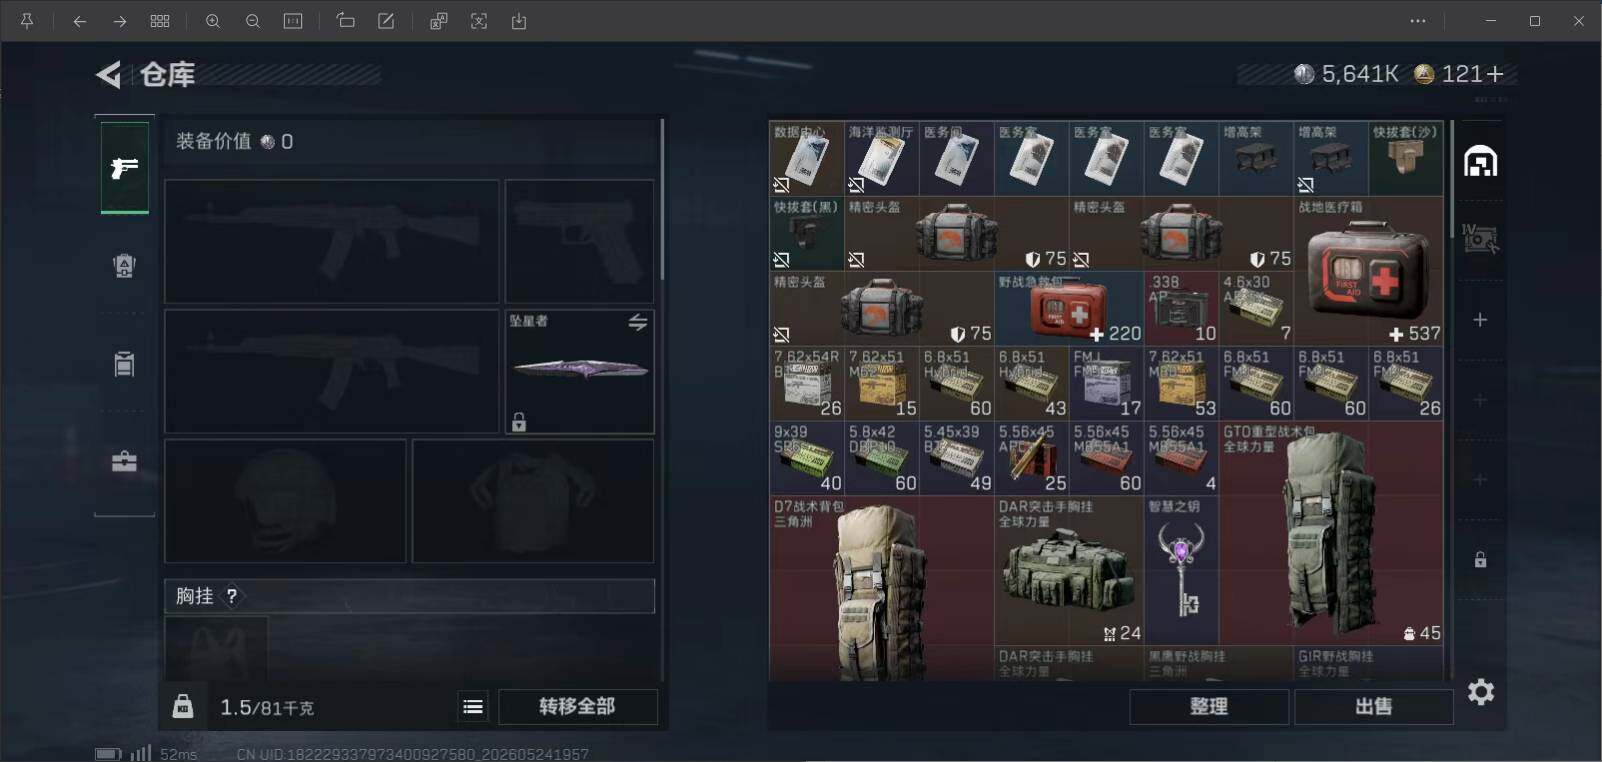
Task: Click 整理 to sort the warehouse
Action: [1209, 706]
